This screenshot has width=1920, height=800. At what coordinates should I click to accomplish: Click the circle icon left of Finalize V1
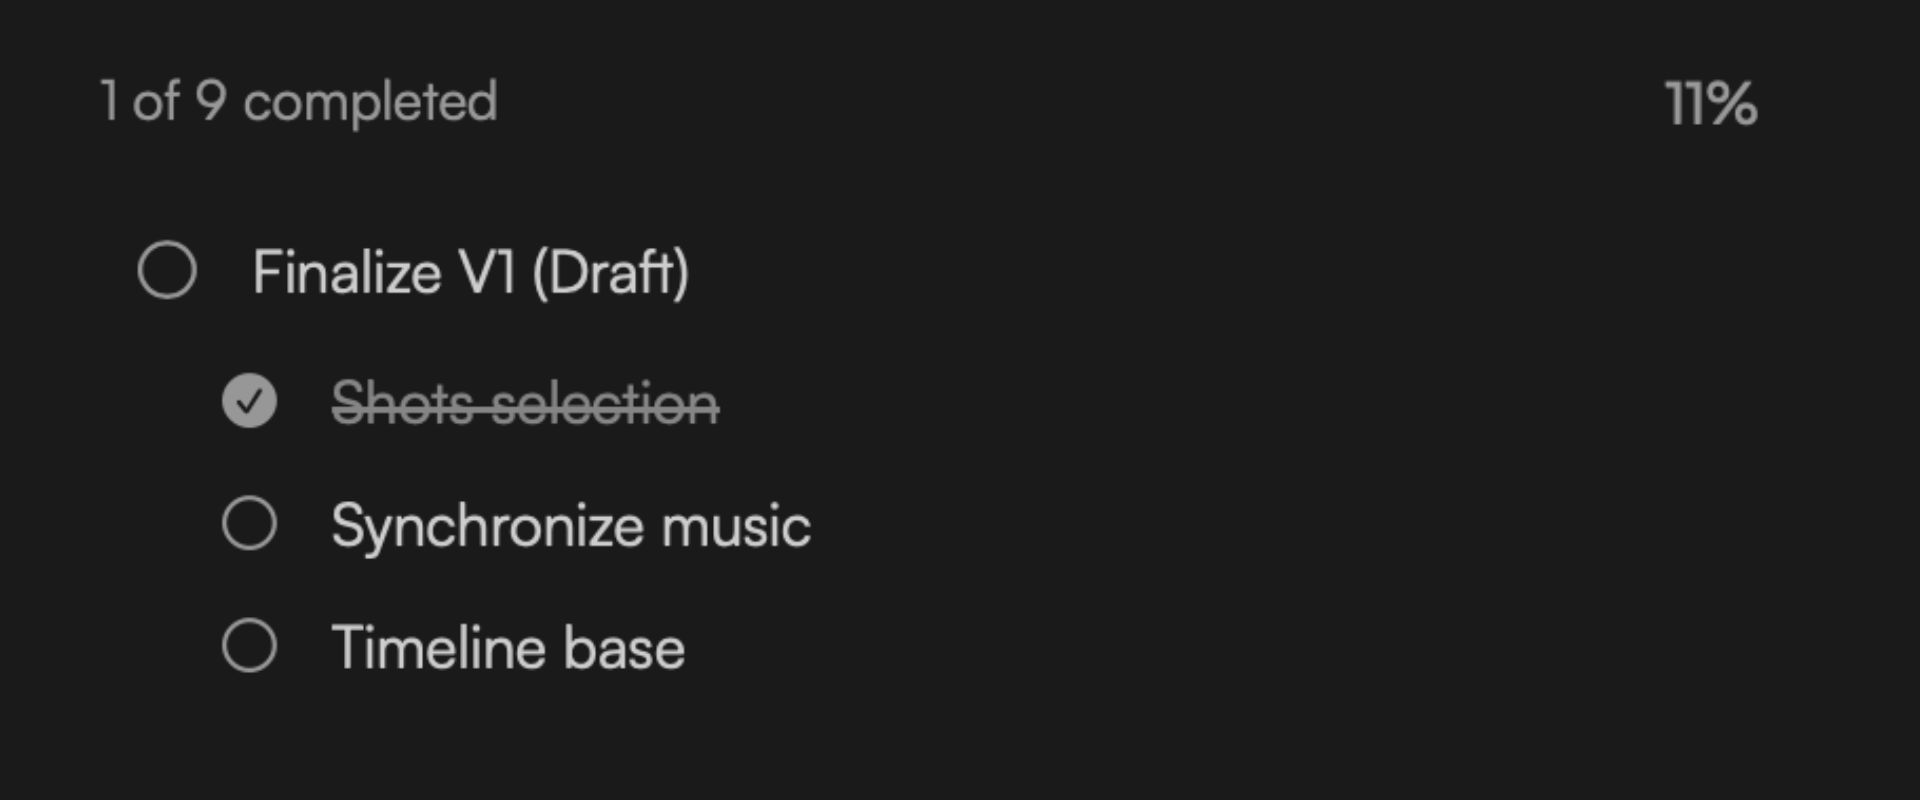pos(167,270)
